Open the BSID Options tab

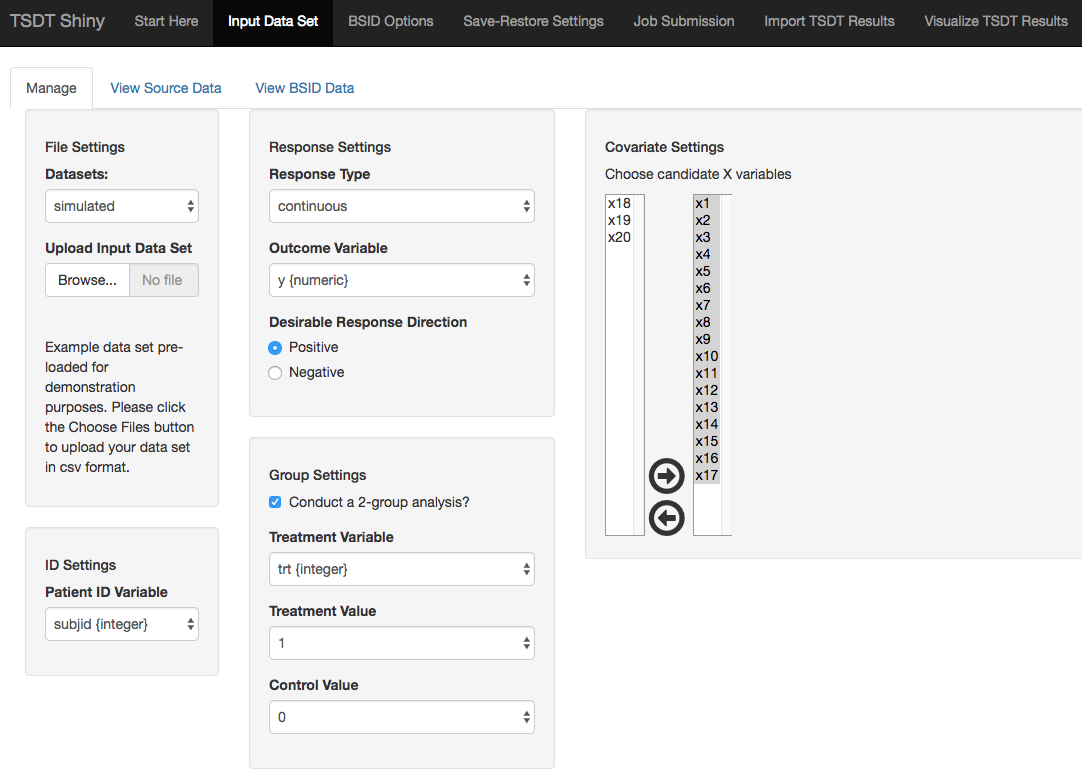pyautogui.click(x=391, y=21)
